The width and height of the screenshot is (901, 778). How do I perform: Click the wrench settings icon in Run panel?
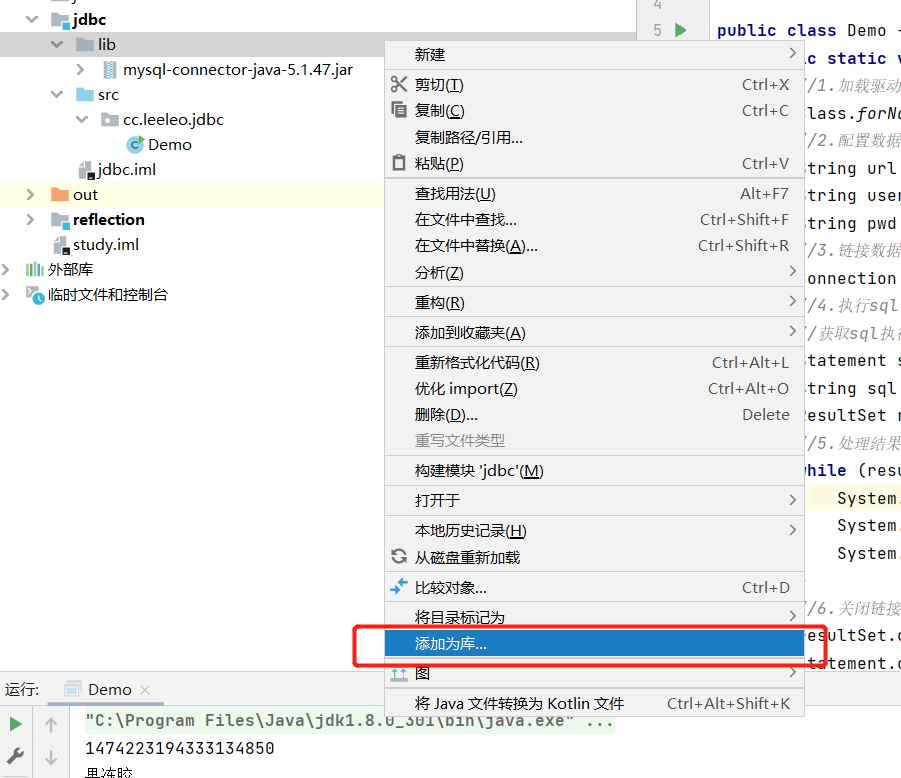(x=15, y=756)
